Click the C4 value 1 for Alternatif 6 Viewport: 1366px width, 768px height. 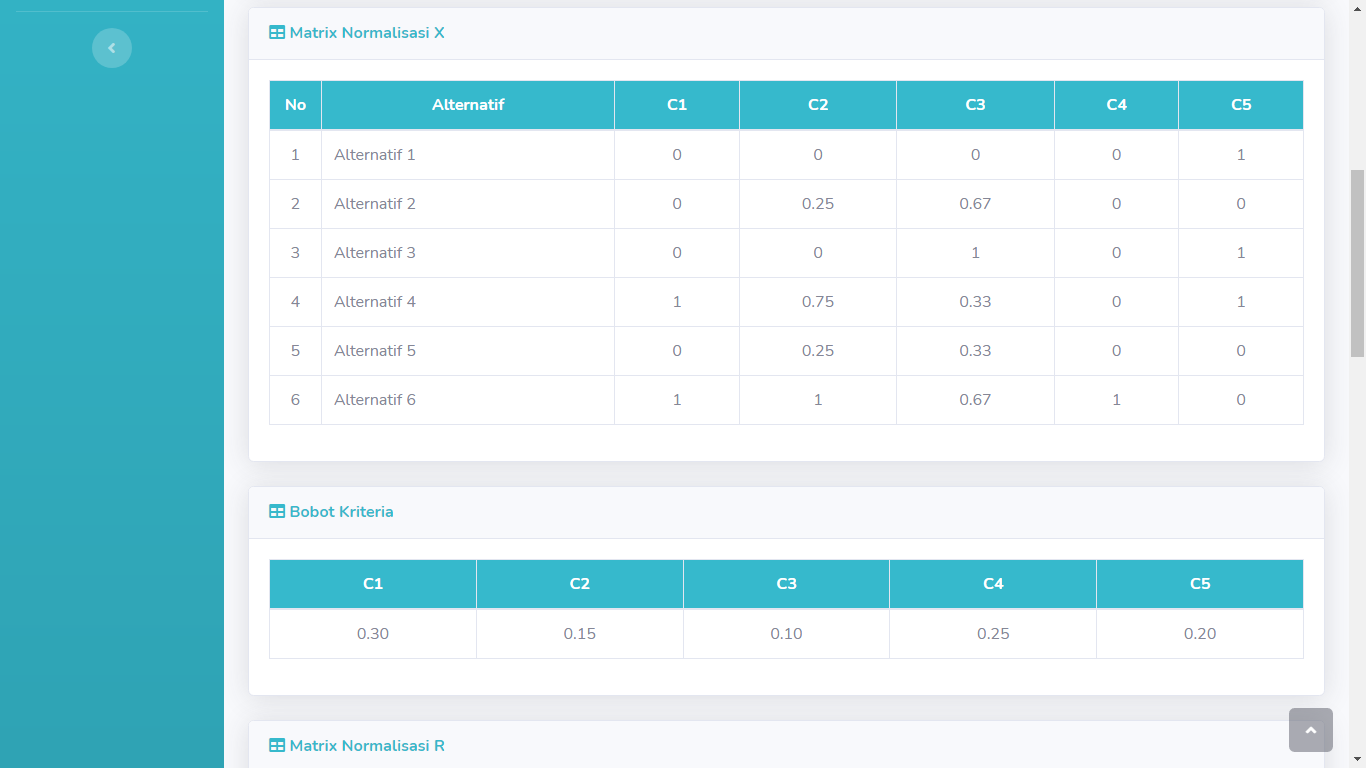click(1116, 400)
